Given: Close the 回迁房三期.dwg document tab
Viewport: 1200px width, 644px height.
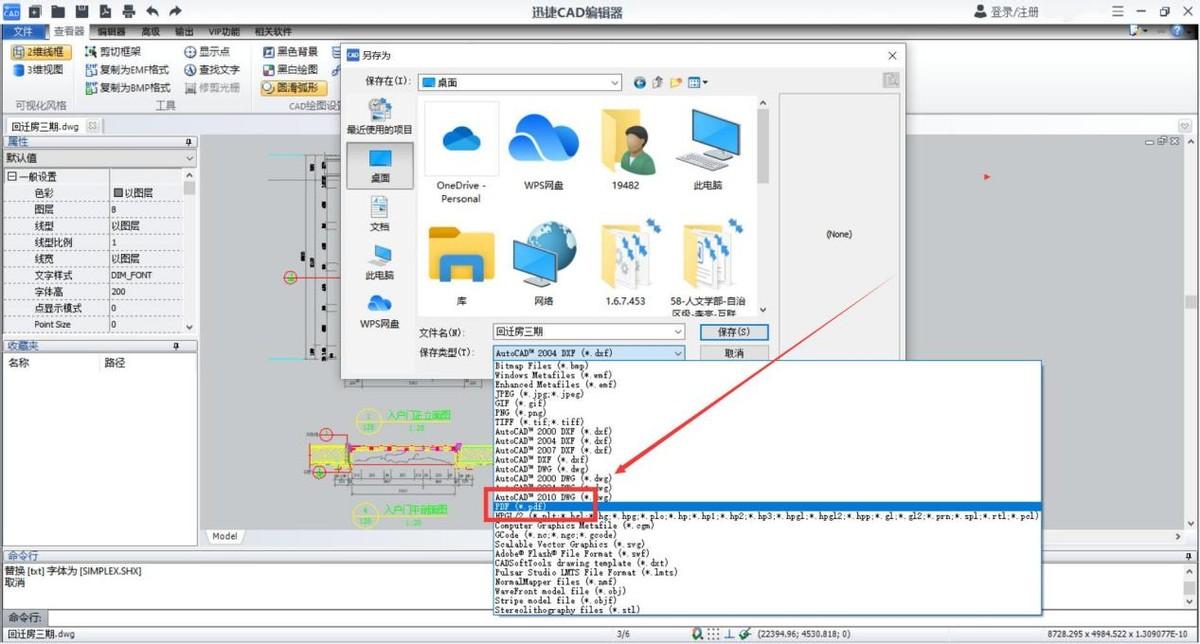Looking at the screenshot, I should pos(92,127).
